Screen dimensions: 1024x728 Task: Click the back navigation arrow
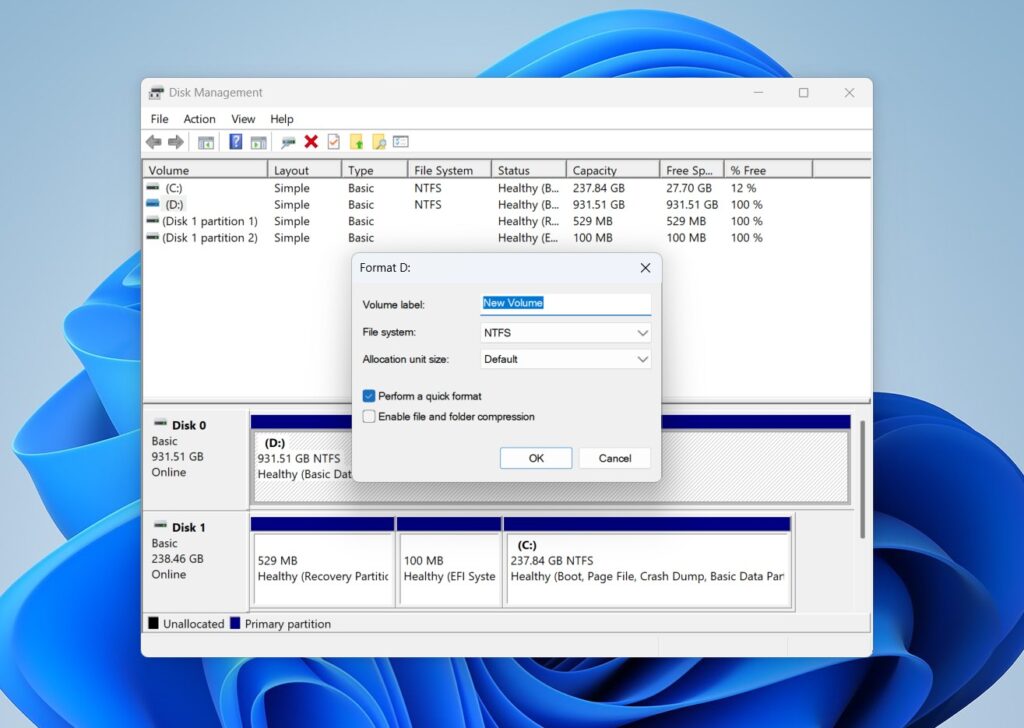153,141
